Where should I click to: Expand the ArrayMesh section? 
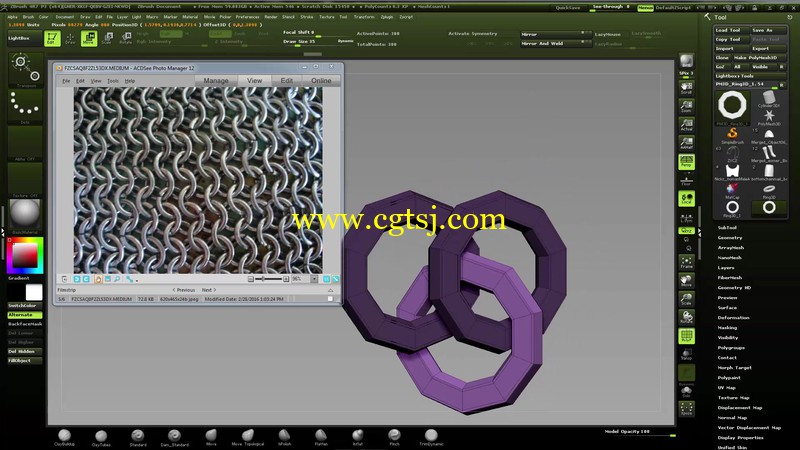coord(731,247)
